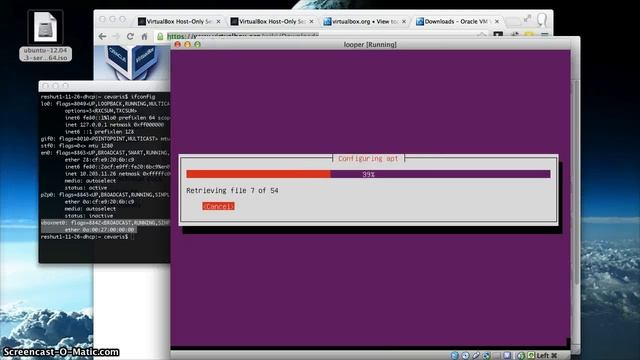The height and width of the screenshot is (360, 640).
Task: Click the green host key arrow icon
Action: click(x=531, y=355)
